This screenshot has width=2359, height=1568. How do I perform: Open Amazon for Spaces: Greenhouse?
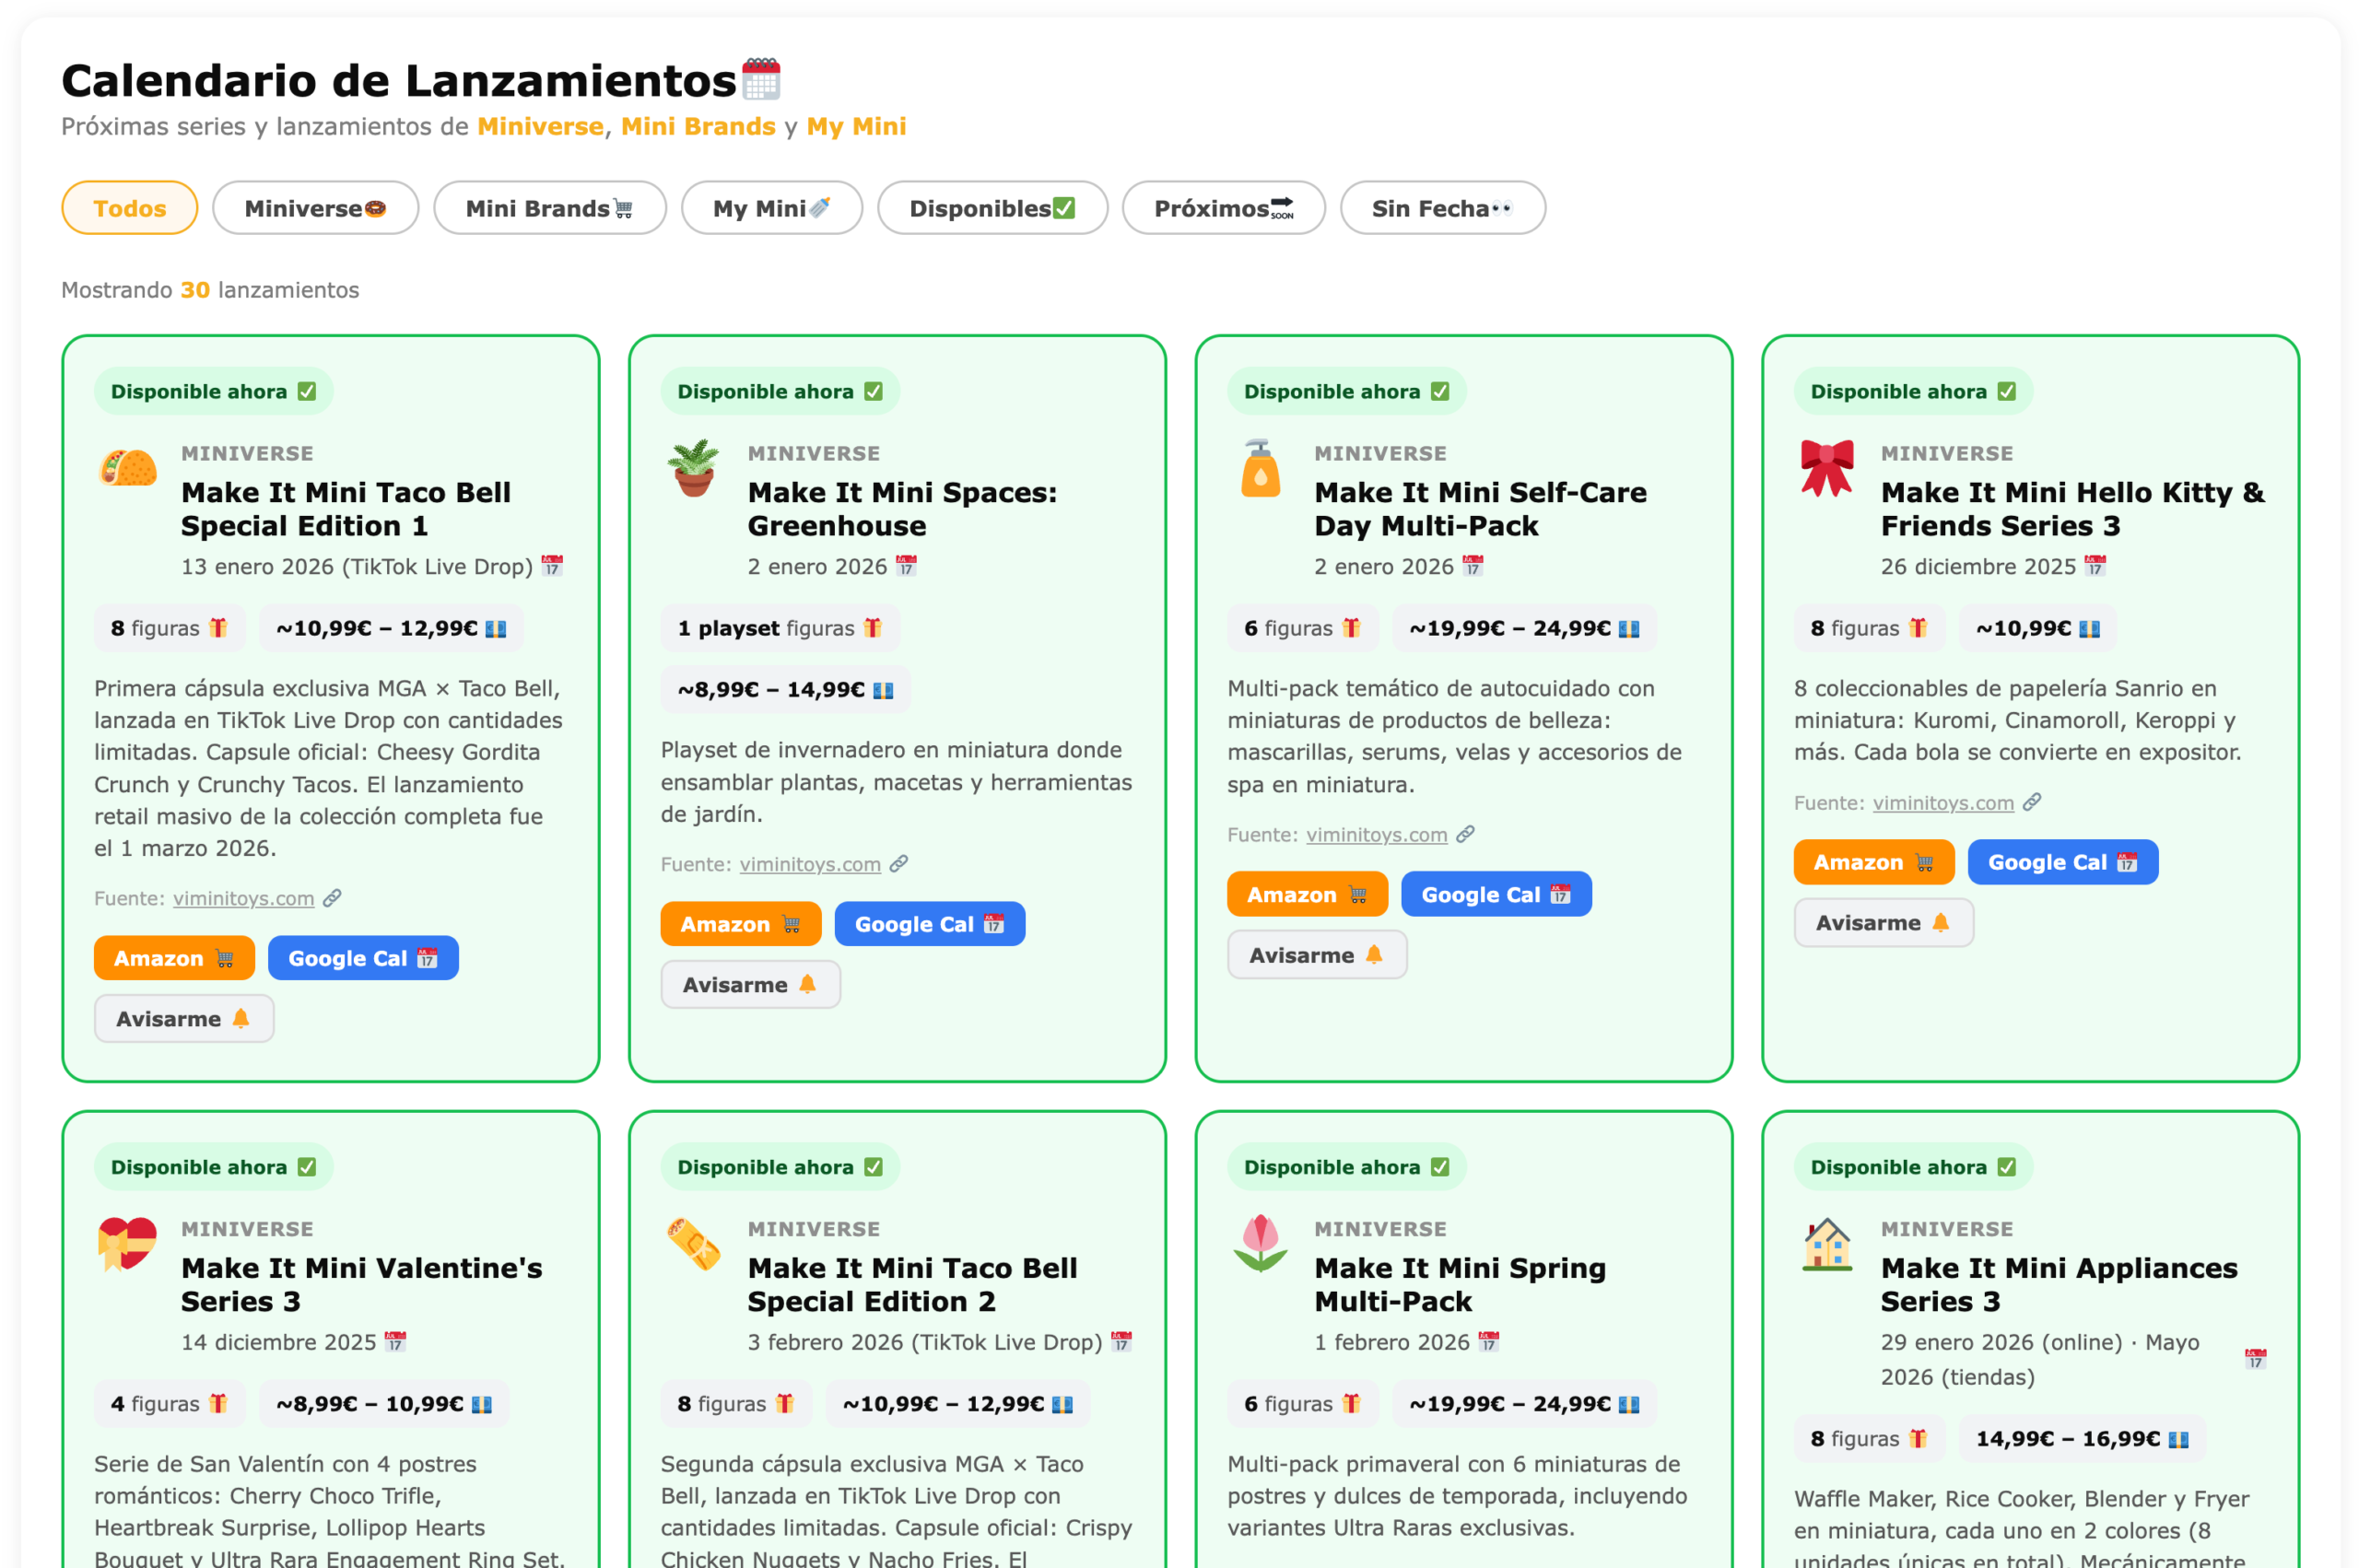pyautogui.click(x=740, y=924)
